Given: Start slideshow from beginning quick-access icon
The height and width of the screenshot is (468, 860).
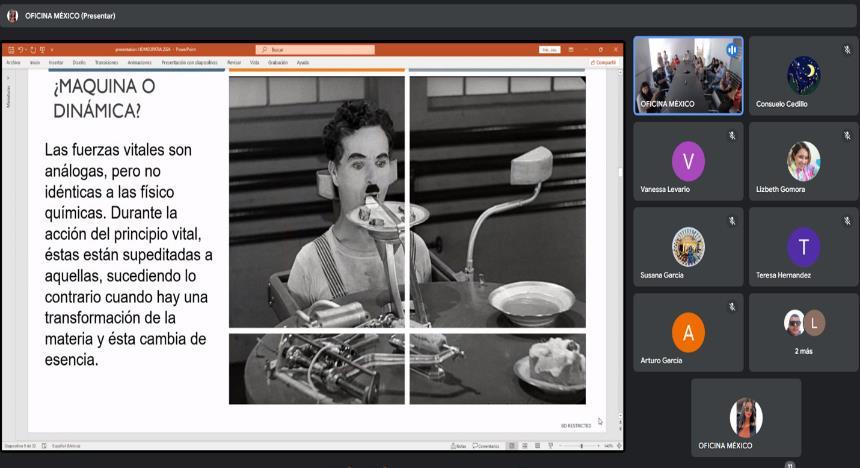Looking at the screenshot, I should (42, 50).
